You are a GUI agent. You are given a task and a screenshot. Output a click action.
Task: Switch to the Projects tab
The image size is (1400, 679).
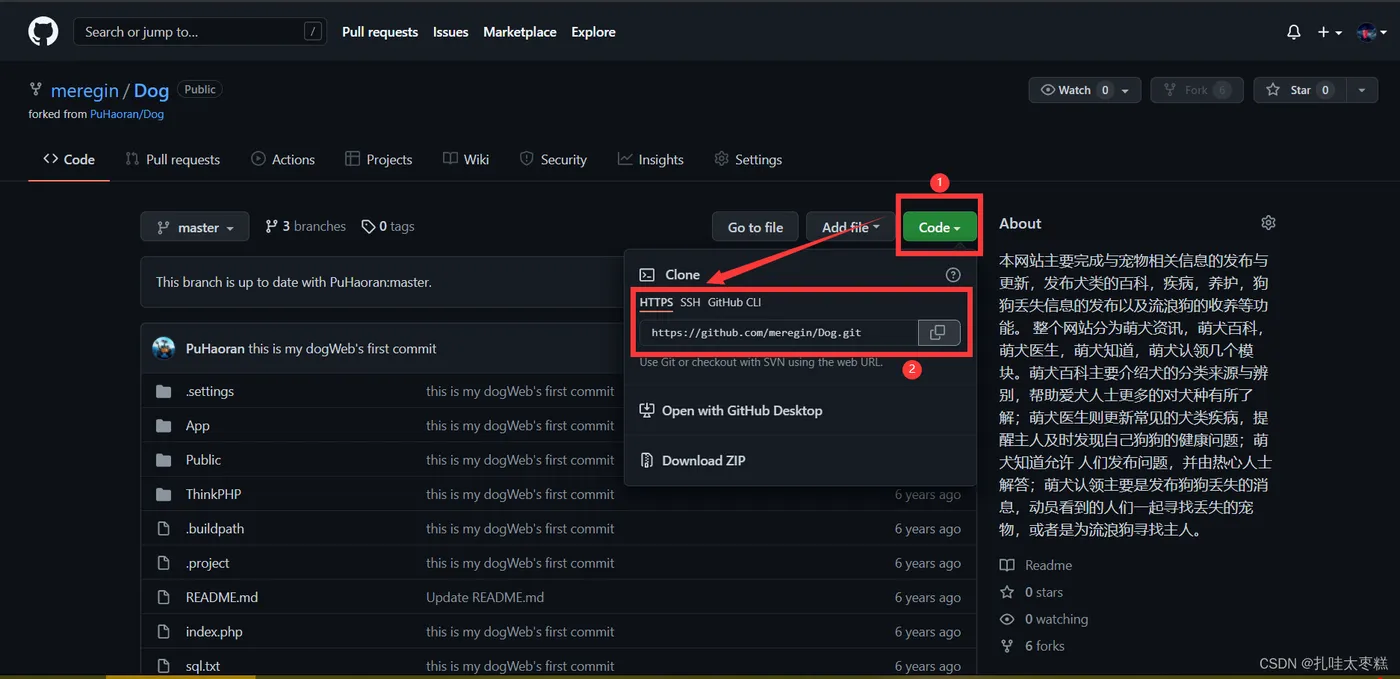pos(378,159)
